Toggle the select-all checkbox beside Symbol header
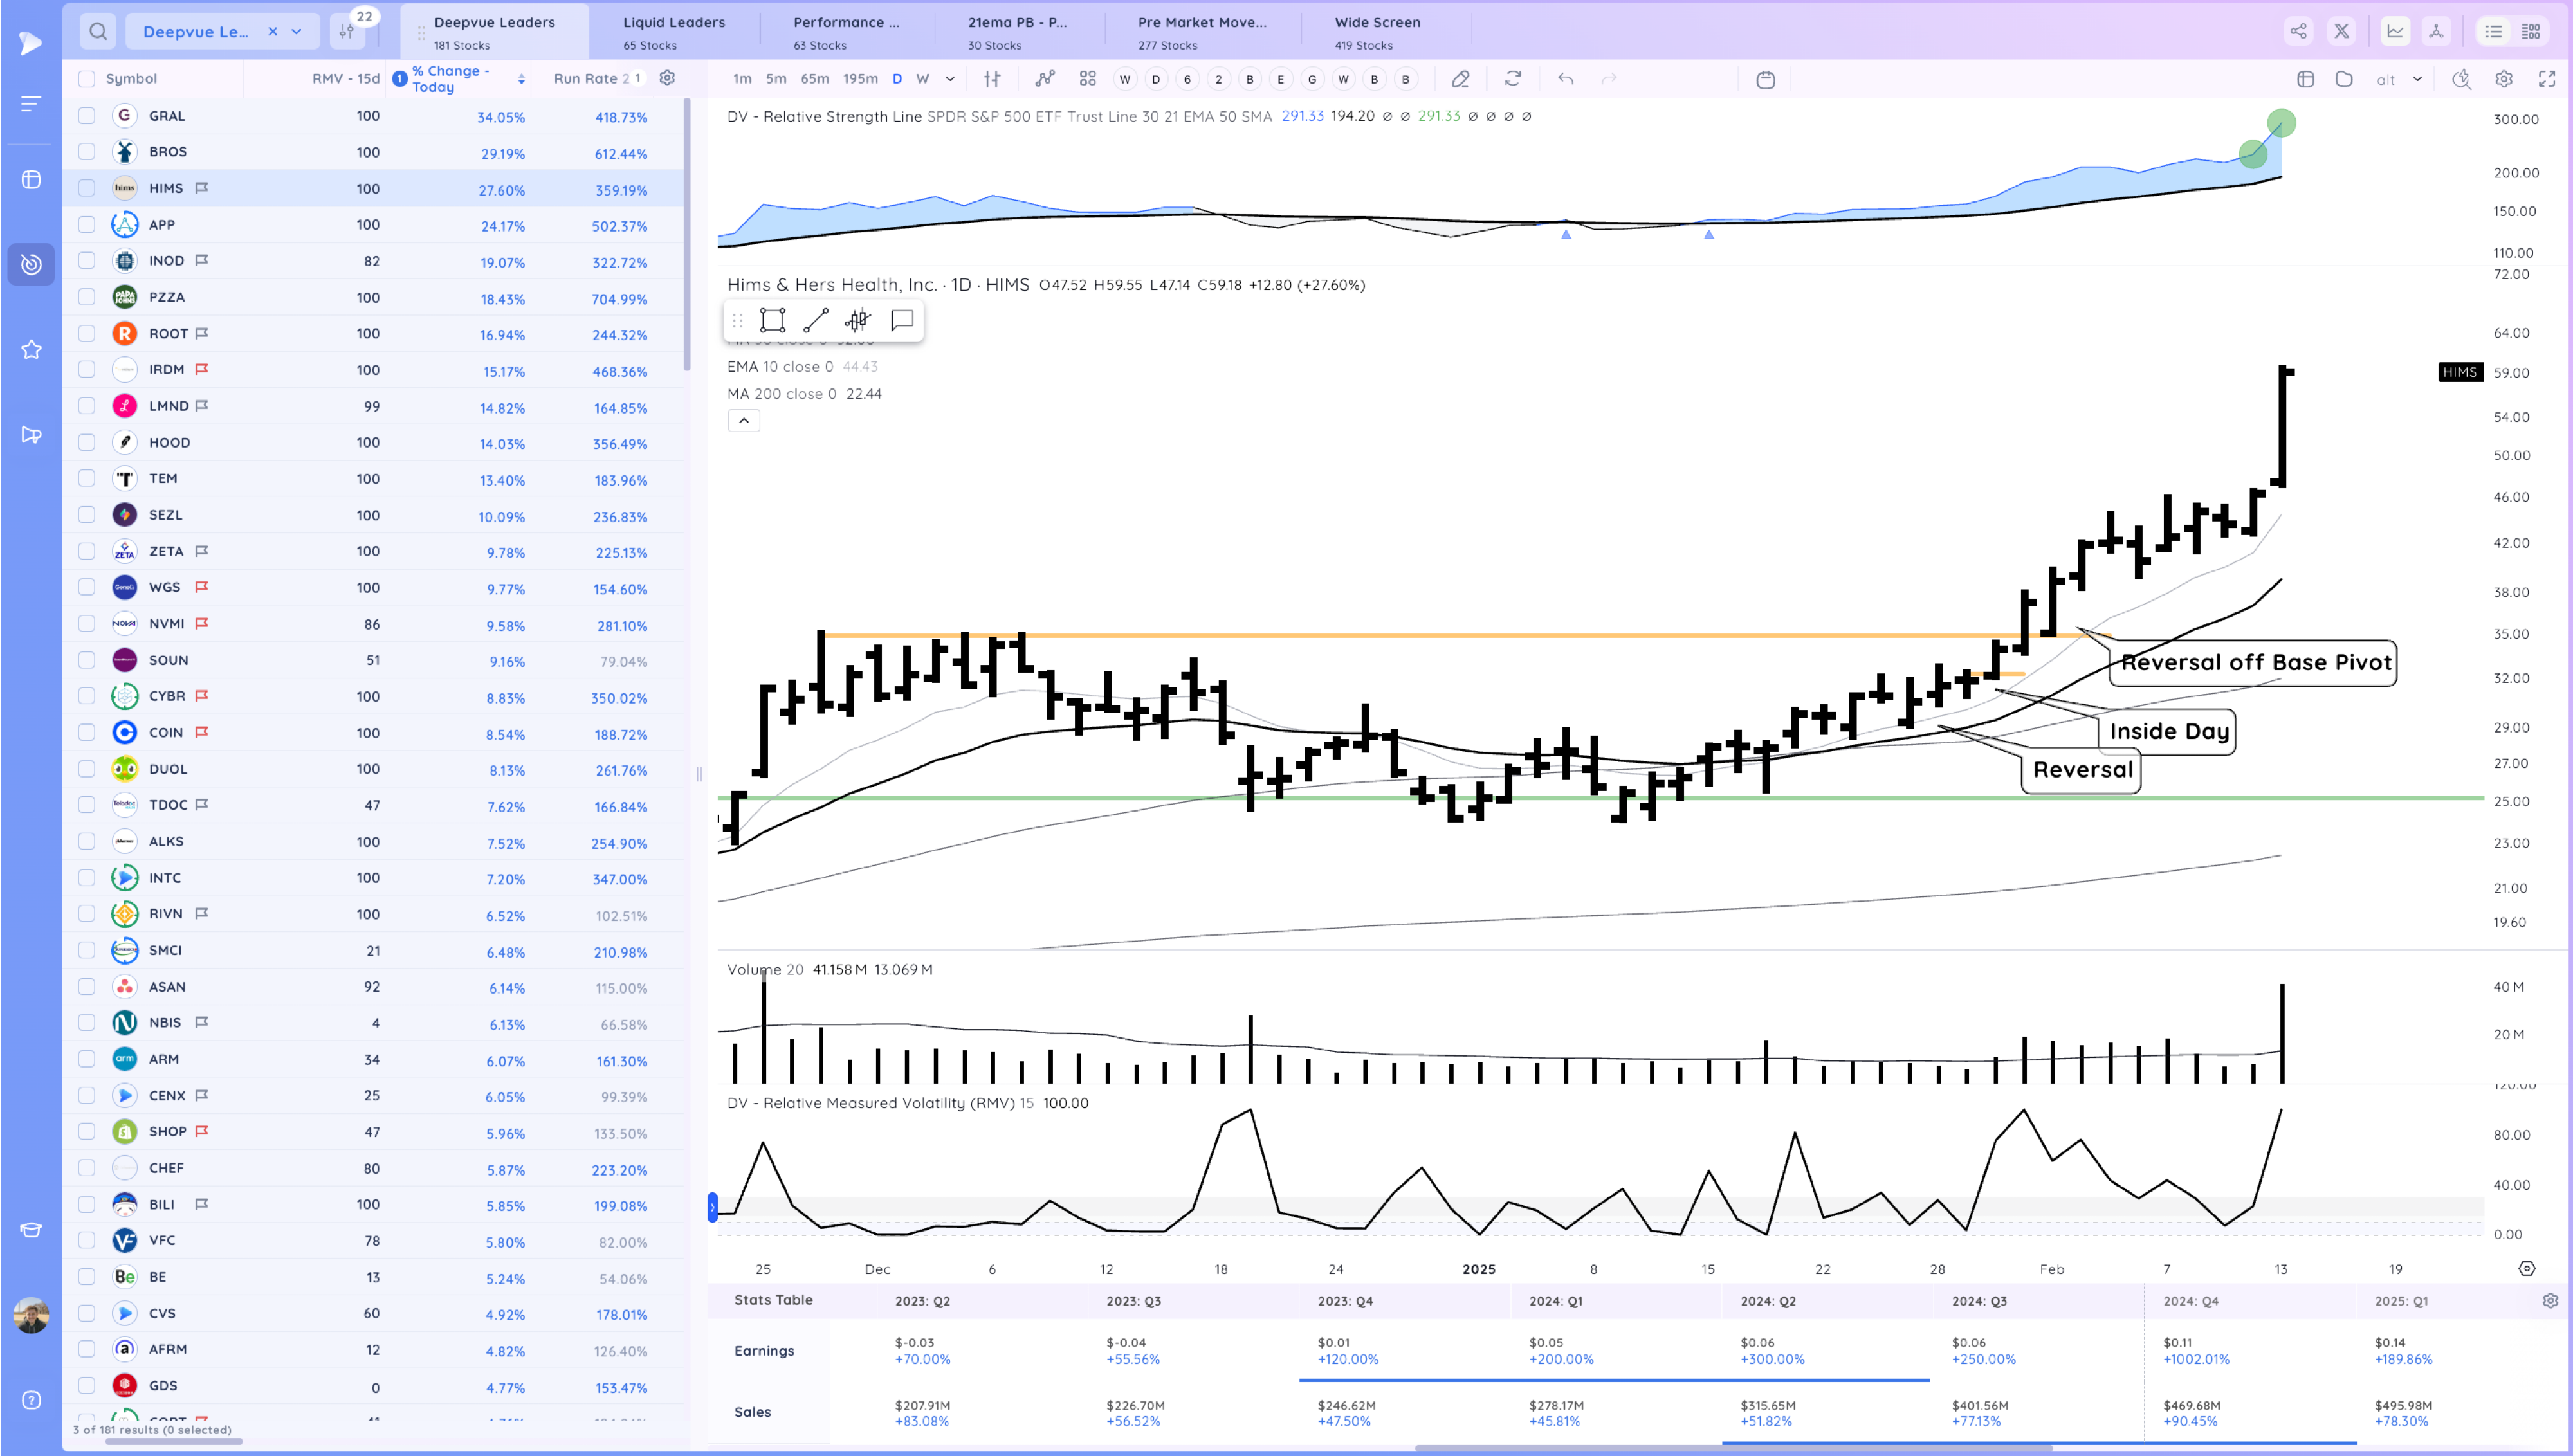 [87, 79]
